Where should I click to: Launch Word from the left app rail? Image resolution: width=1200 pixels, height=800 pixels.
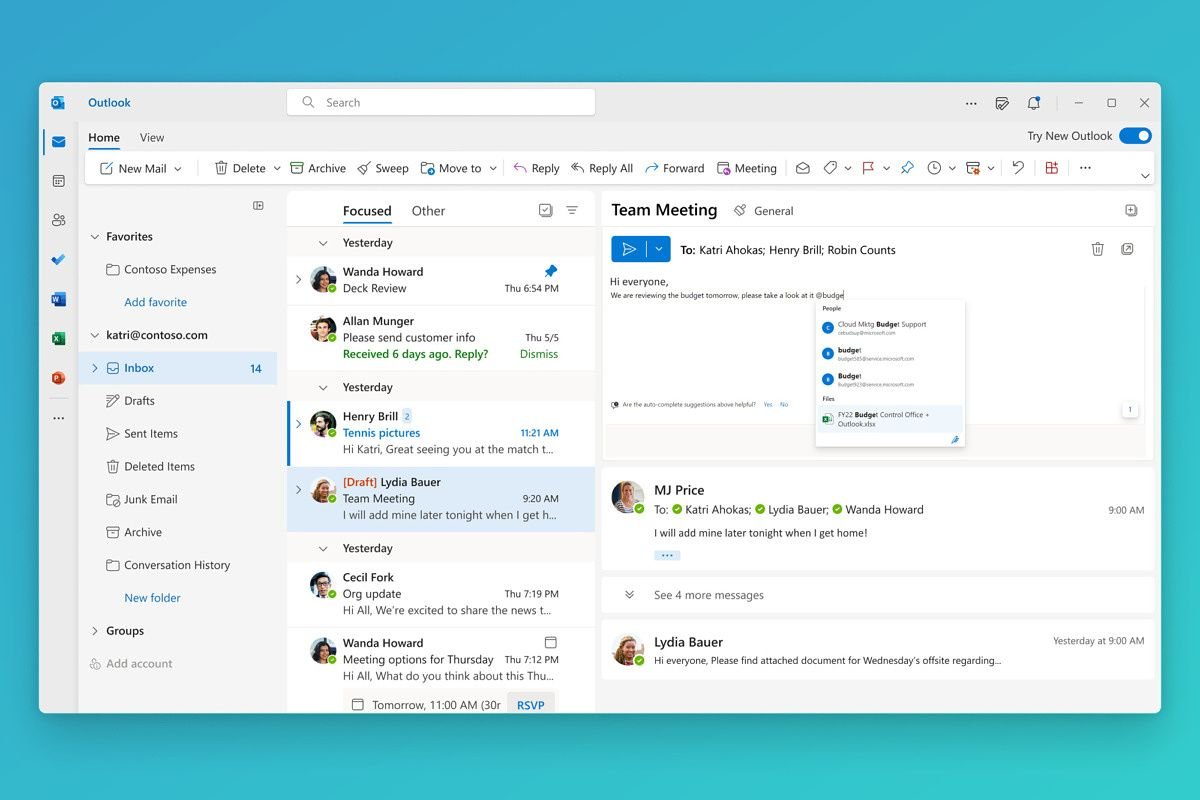click(59, 299)
